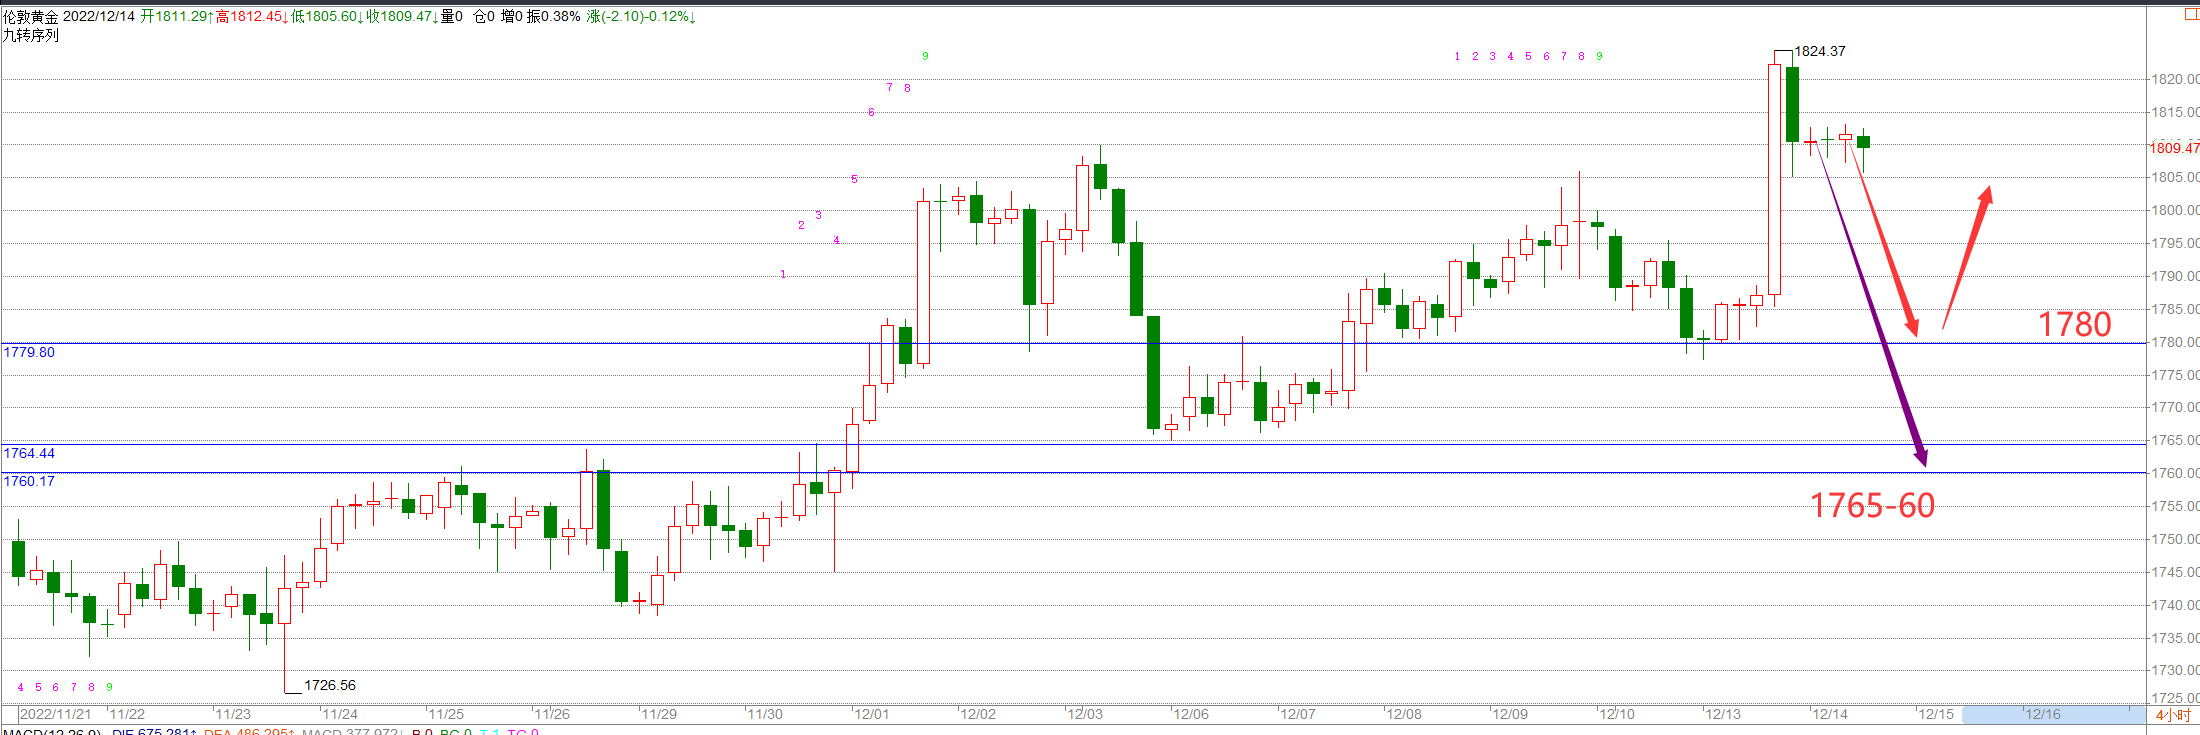Click the last green candle on 12/14
This screenshot has width=2200, height=735.
[x=1863, y=142]
